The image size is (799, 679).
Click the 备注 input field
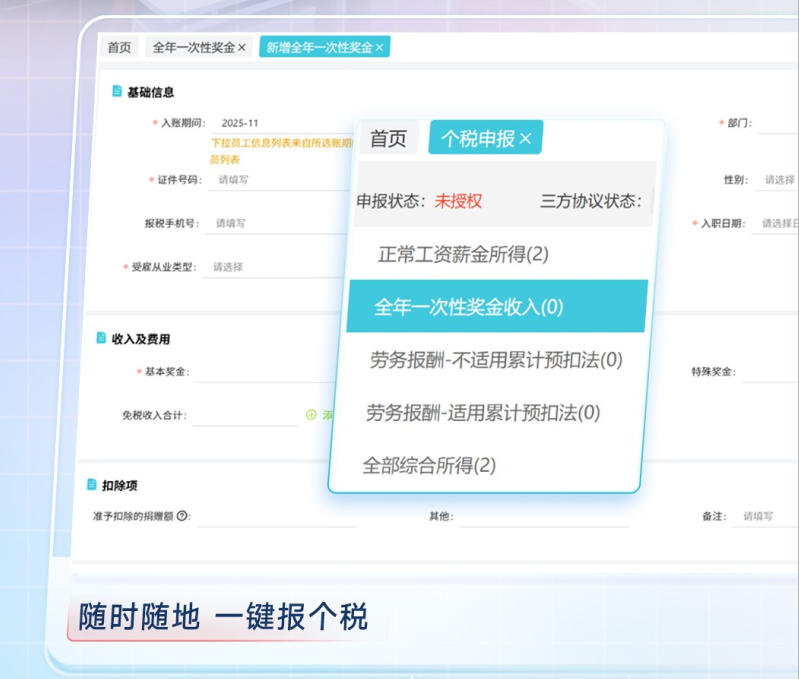(x=765, y=516)
